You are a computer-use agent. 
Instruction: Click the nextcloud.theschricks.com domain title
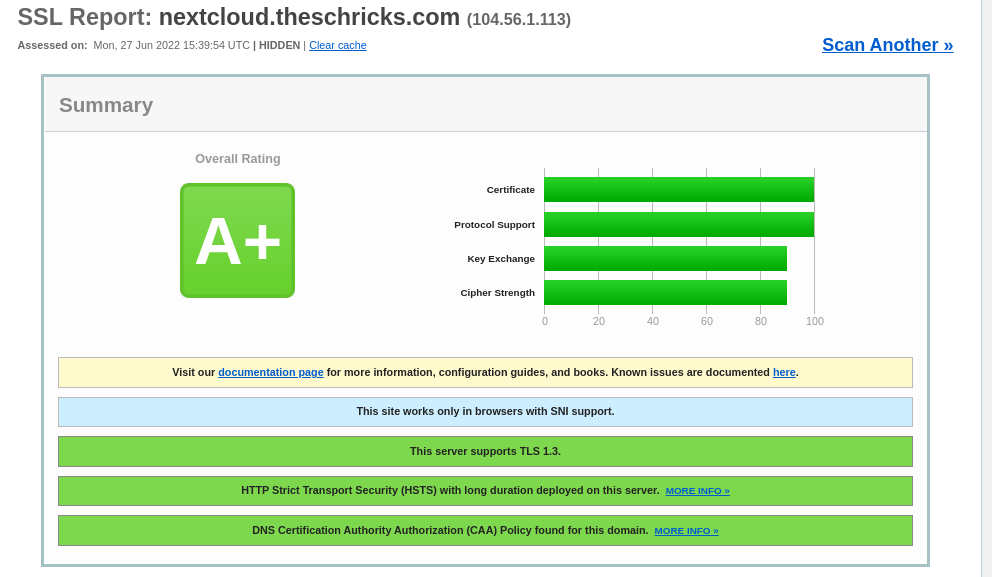[x=309, y=17]
